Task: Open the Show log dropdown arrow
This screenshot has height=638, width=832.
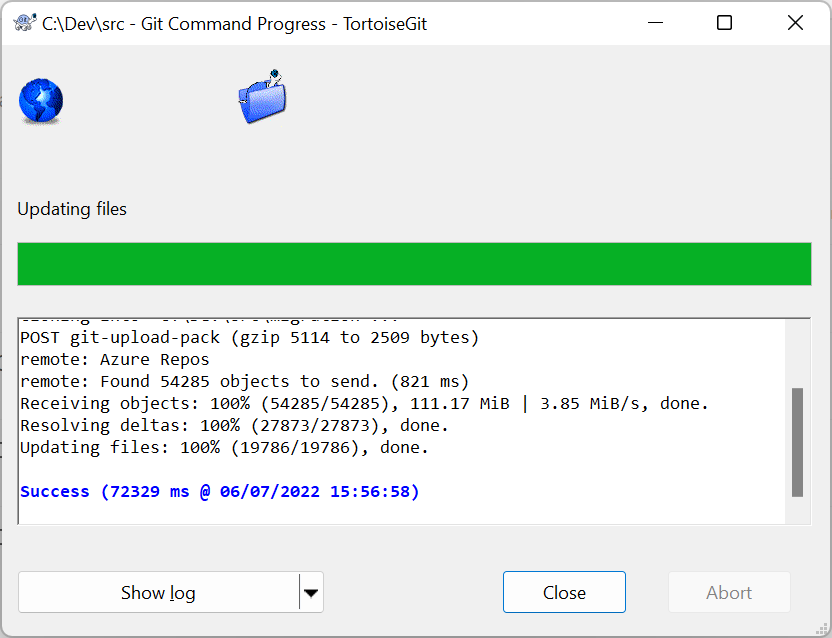Action: (311, 592)
